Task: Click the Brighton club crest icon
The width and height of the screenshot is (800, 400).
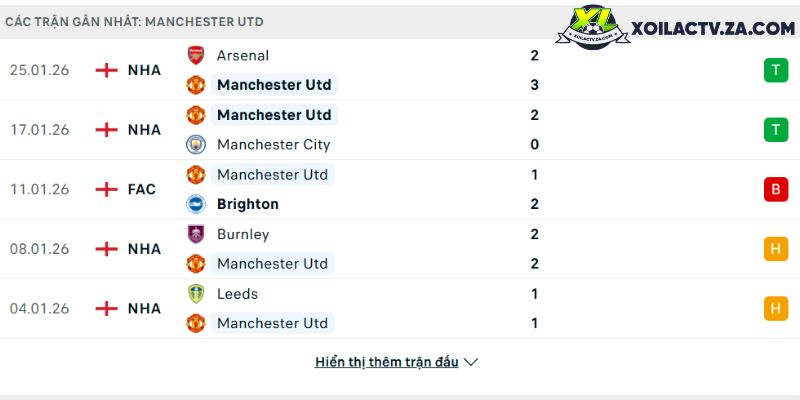Action: (x=196, y=204)
